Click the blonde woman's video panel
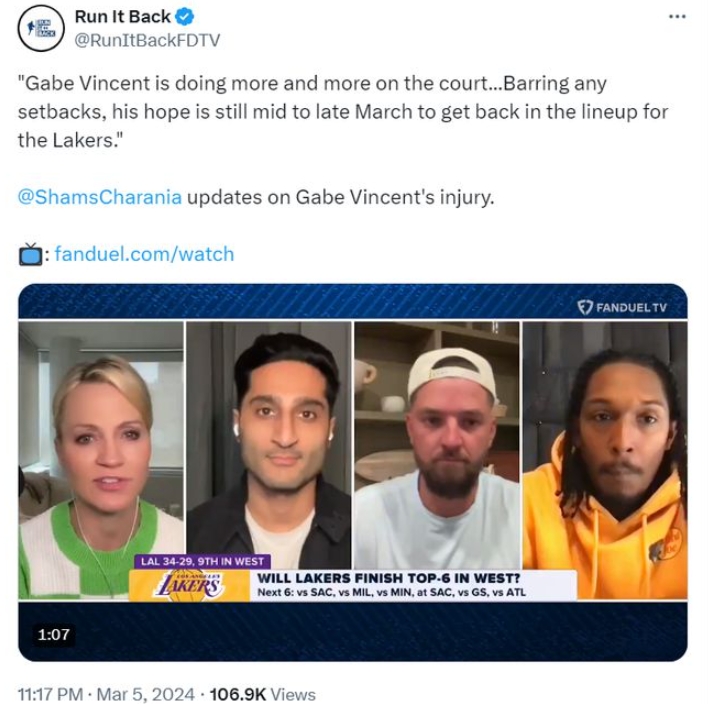The height and width of the screenshot is (704, 708). coord(101,460)
